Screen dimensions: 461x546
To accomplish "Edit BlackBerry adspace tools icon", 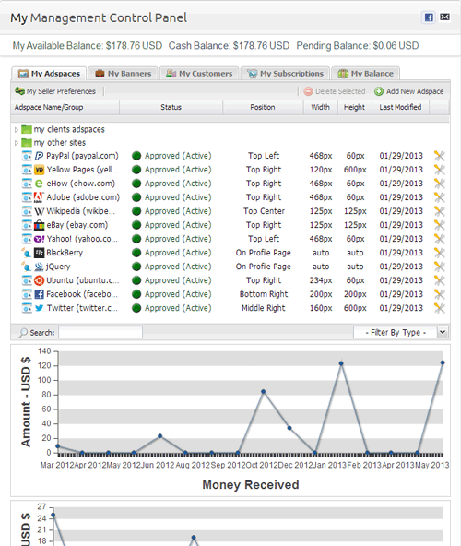I will 439,252.
